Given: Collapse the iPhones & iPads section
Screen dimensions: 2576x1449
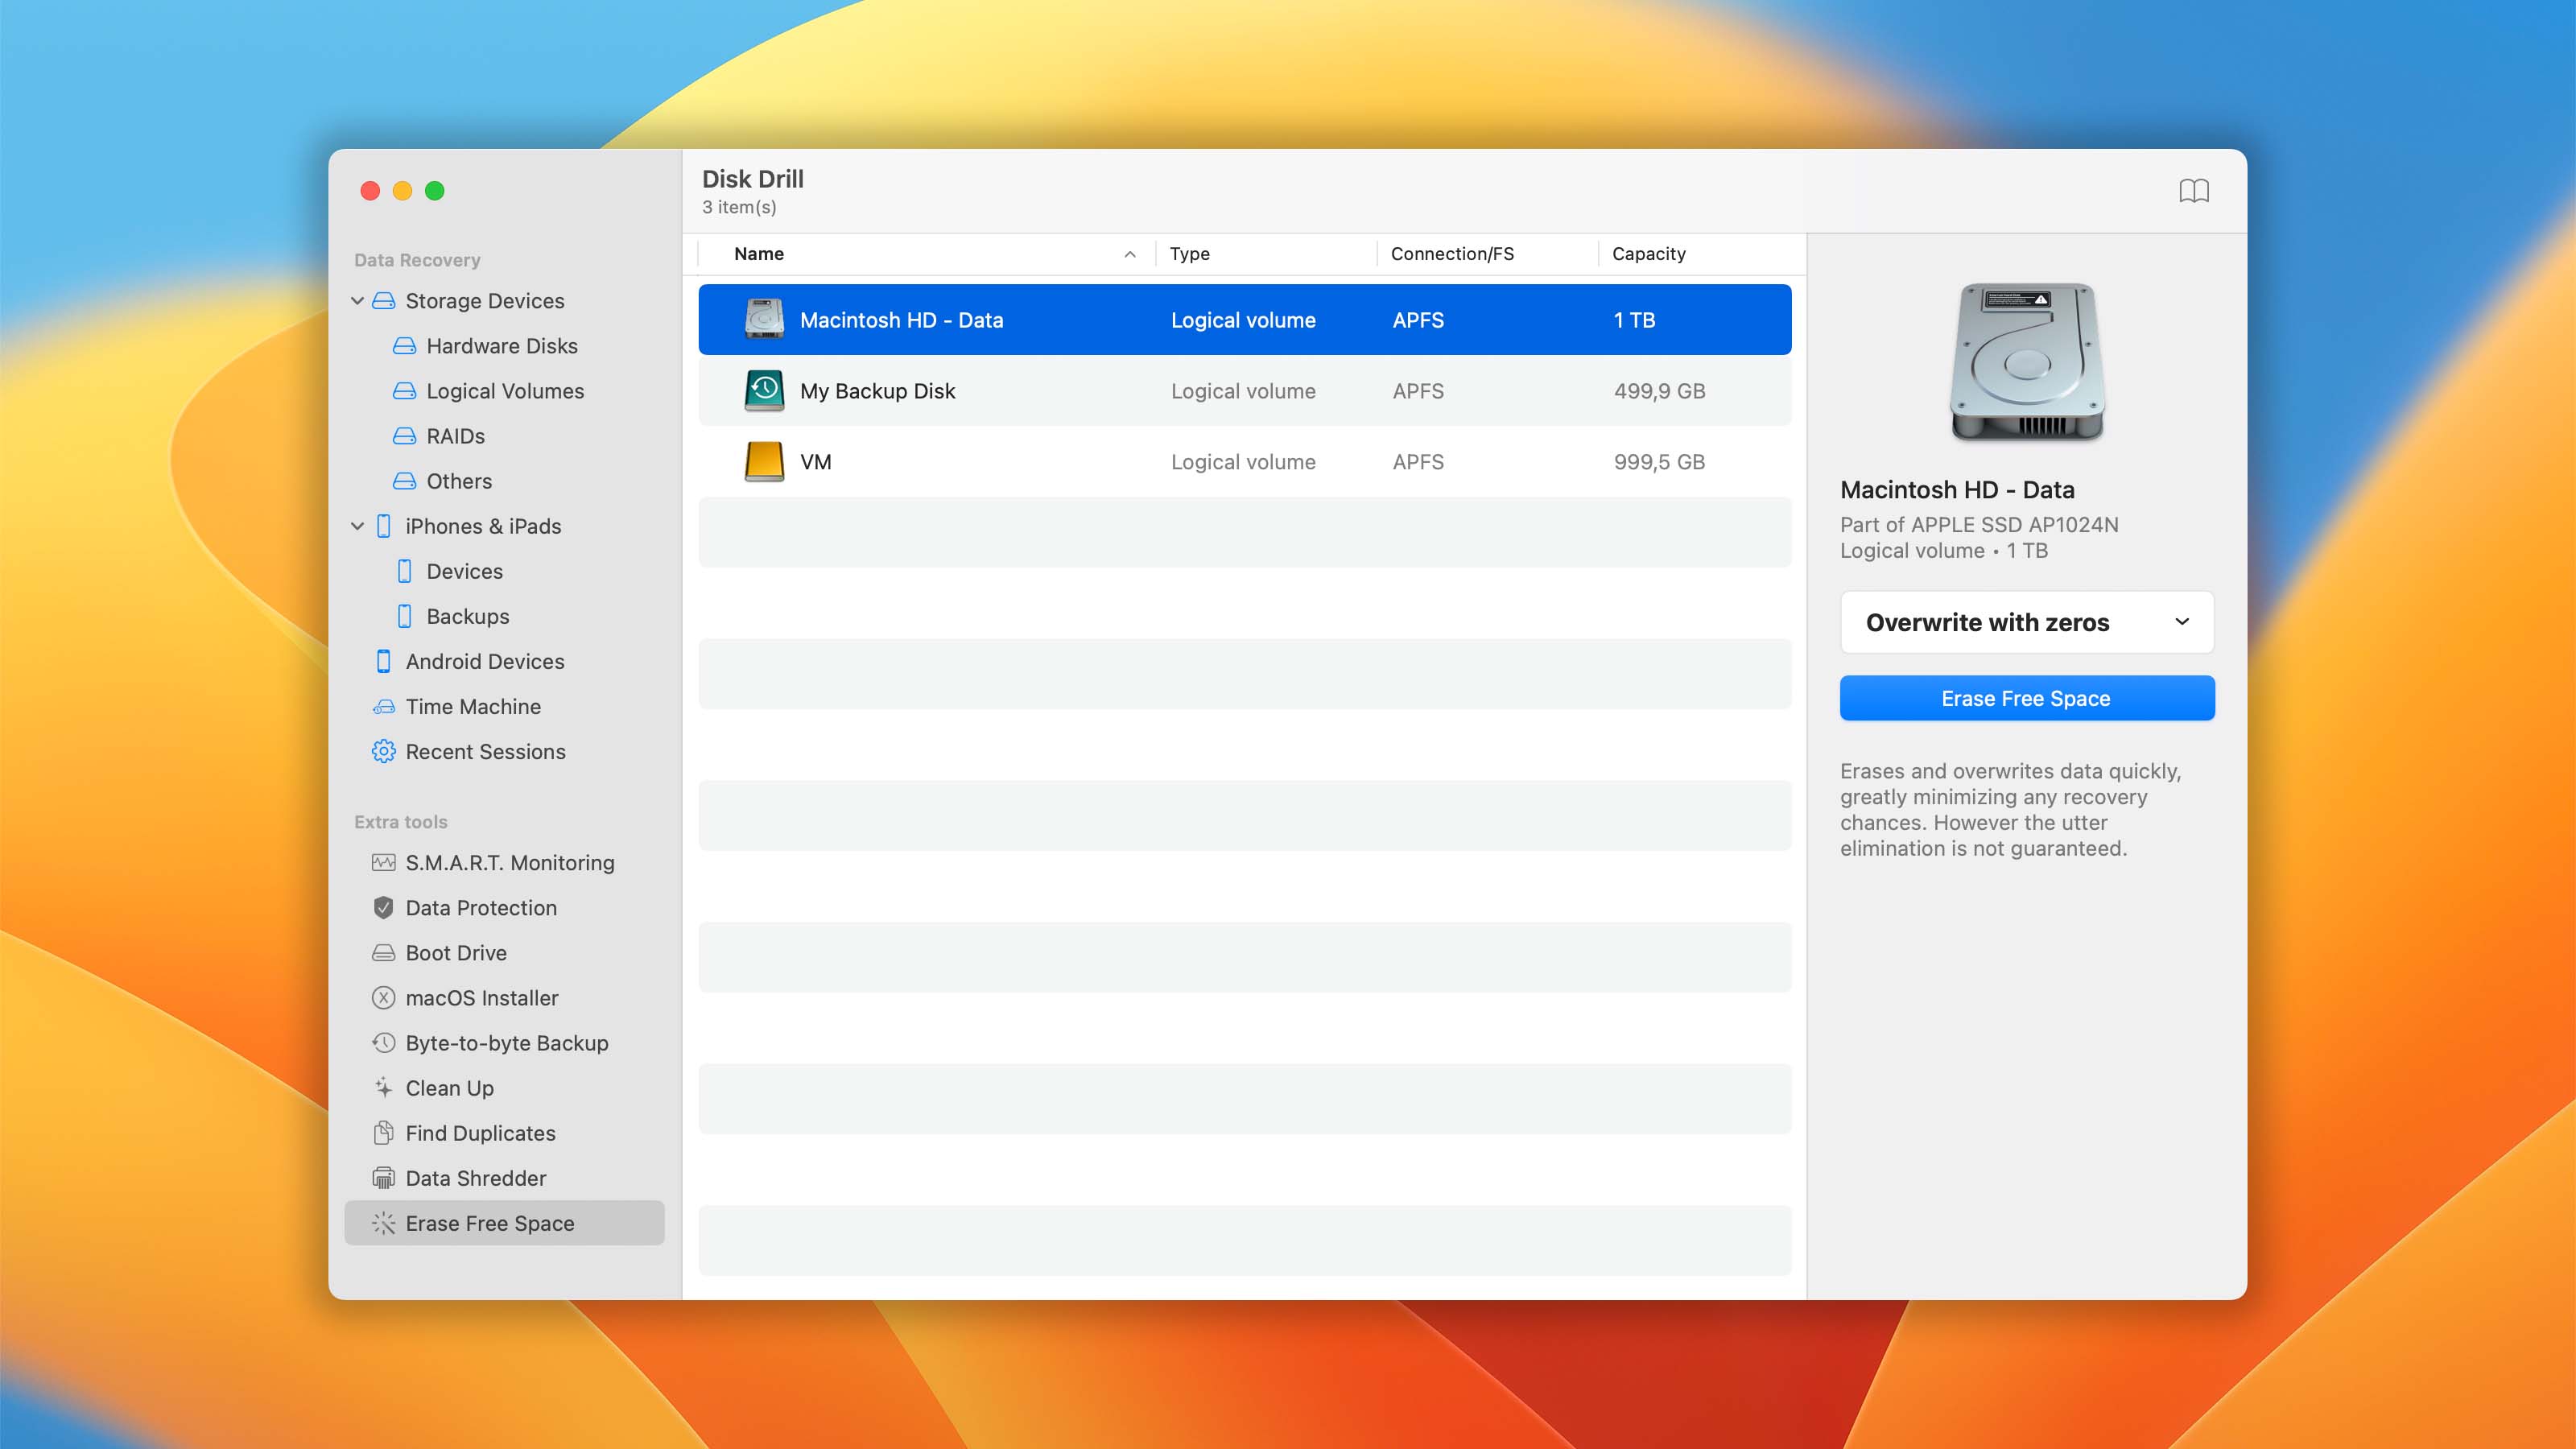Looking at the screenshot, I should click(x=358, y=526).
